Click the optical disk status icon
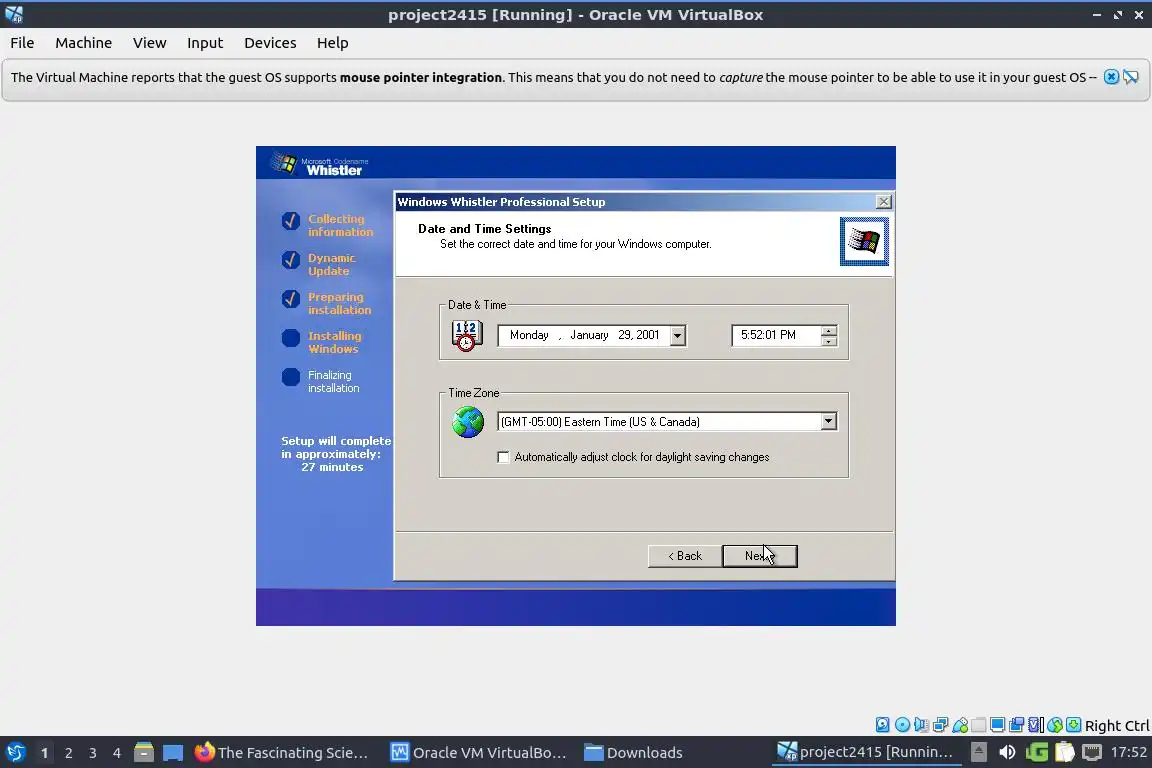The image size is (1152, 768). coord(902,725)
